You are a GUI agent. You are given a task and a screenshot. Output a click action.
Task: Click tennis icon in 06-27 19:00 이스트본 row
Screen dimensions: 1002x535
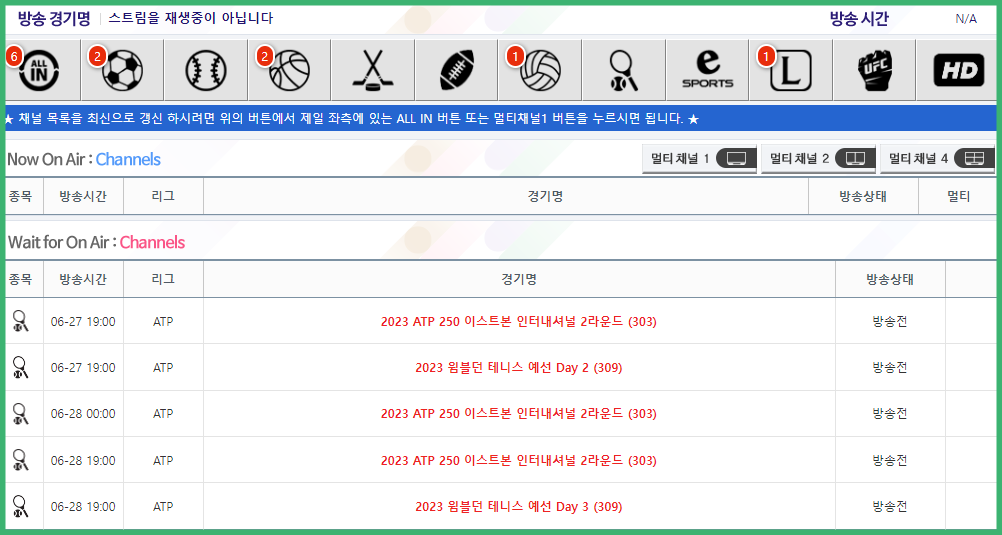click(21, 321)
